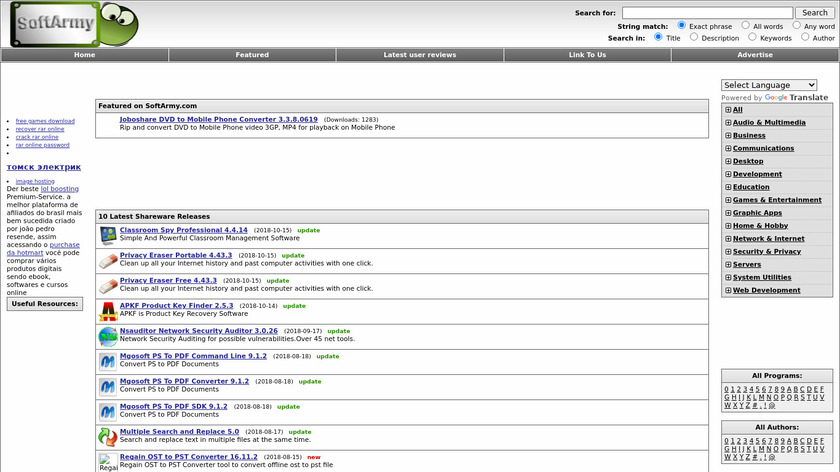Click the rar online password link

[x=42, y=145]
